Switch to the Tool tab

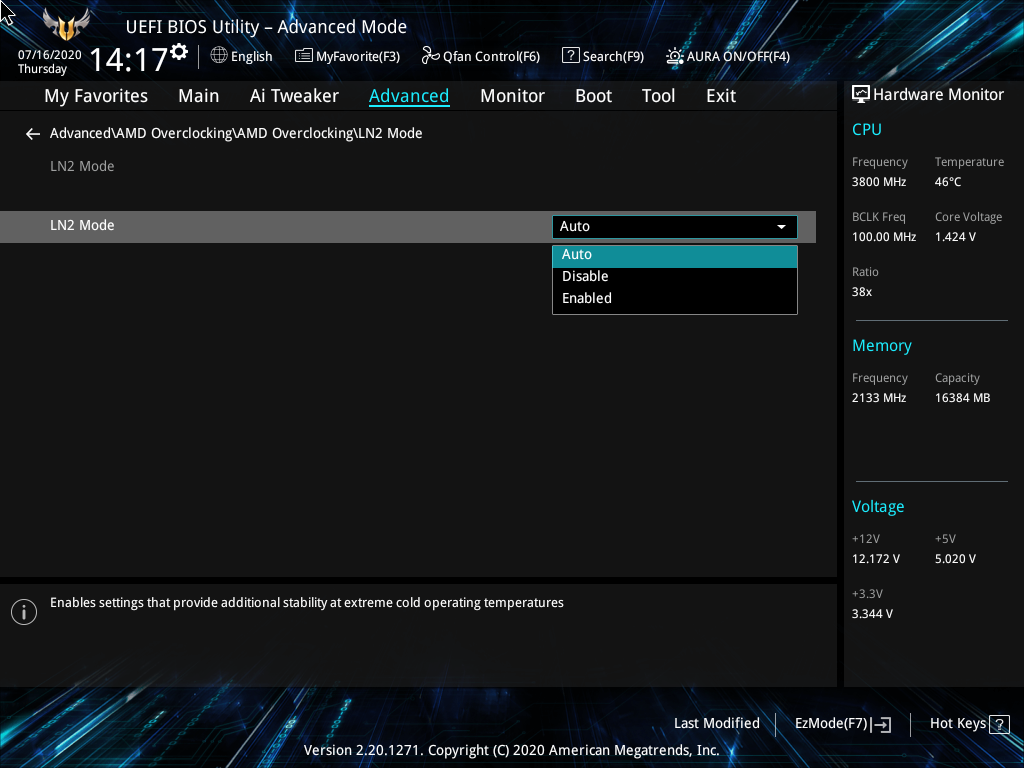pos(658,96)
